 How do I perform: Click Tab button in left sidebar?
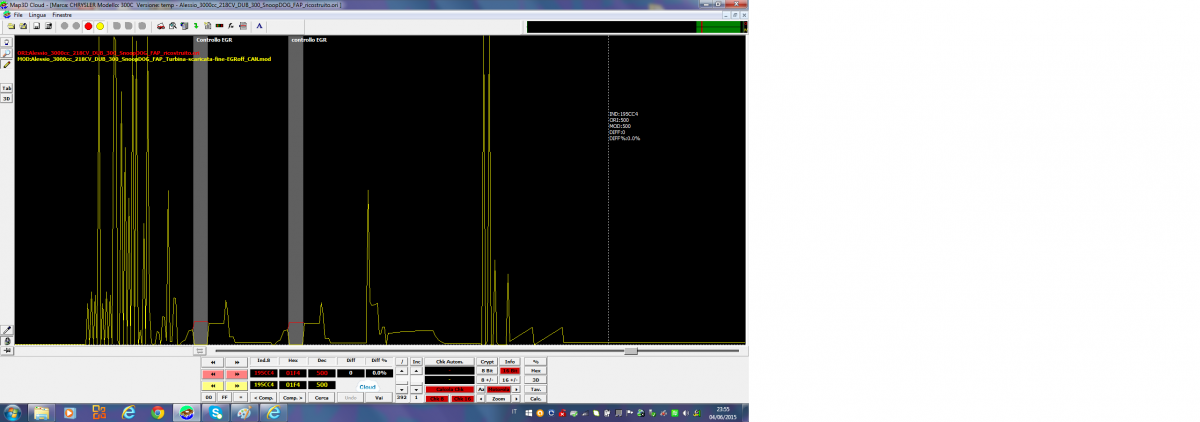coord(6,88)
